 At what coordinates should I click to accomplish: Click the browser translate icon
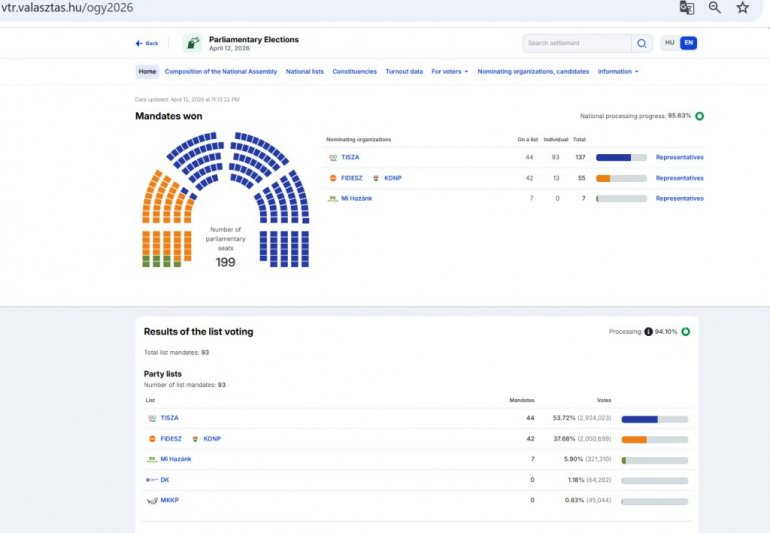[x=687, y=8]
